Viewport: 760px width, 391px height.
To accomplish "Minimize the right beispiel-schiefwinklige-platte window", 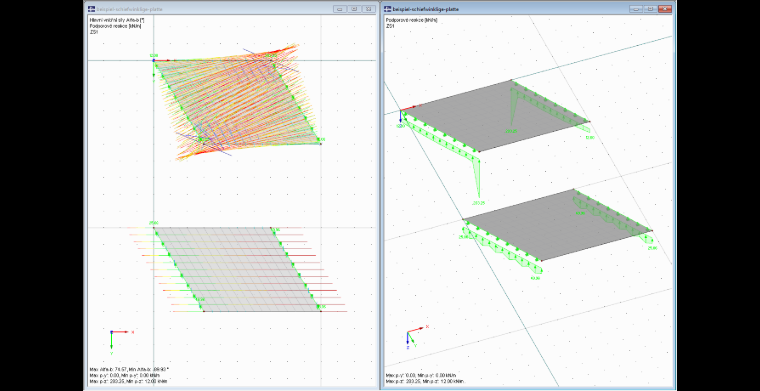I will tap(636, 9).
